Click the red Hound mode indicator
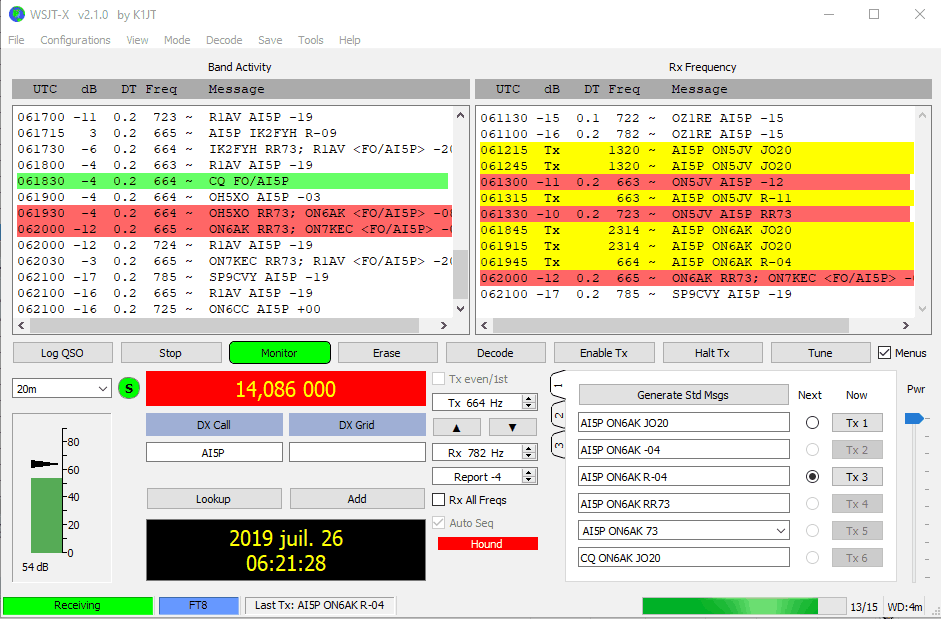Image resolution: width=941 pixels, height=619 pixels. [x=487, y=544]
